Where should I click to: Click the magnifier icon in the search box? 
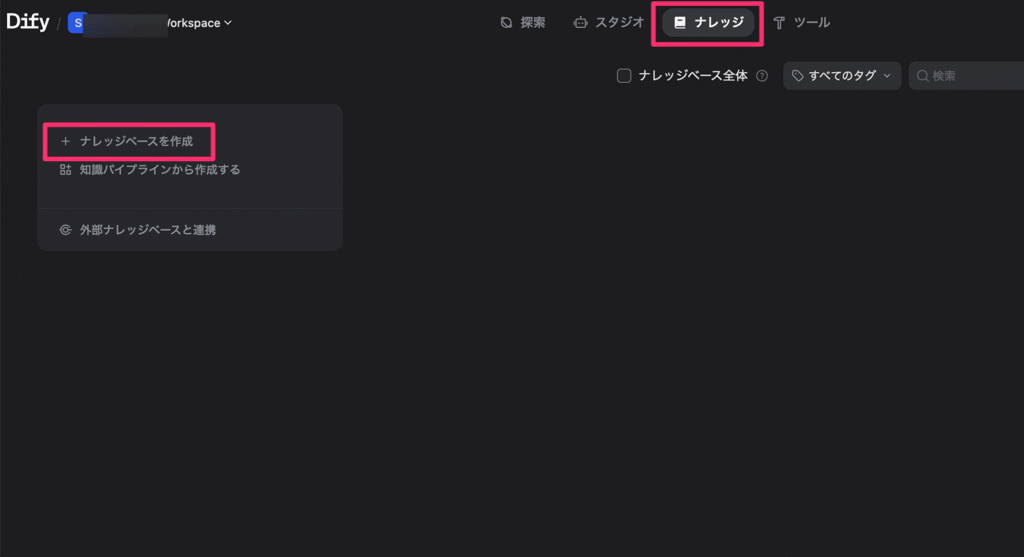pyautogui.click(x=922, y=76)
